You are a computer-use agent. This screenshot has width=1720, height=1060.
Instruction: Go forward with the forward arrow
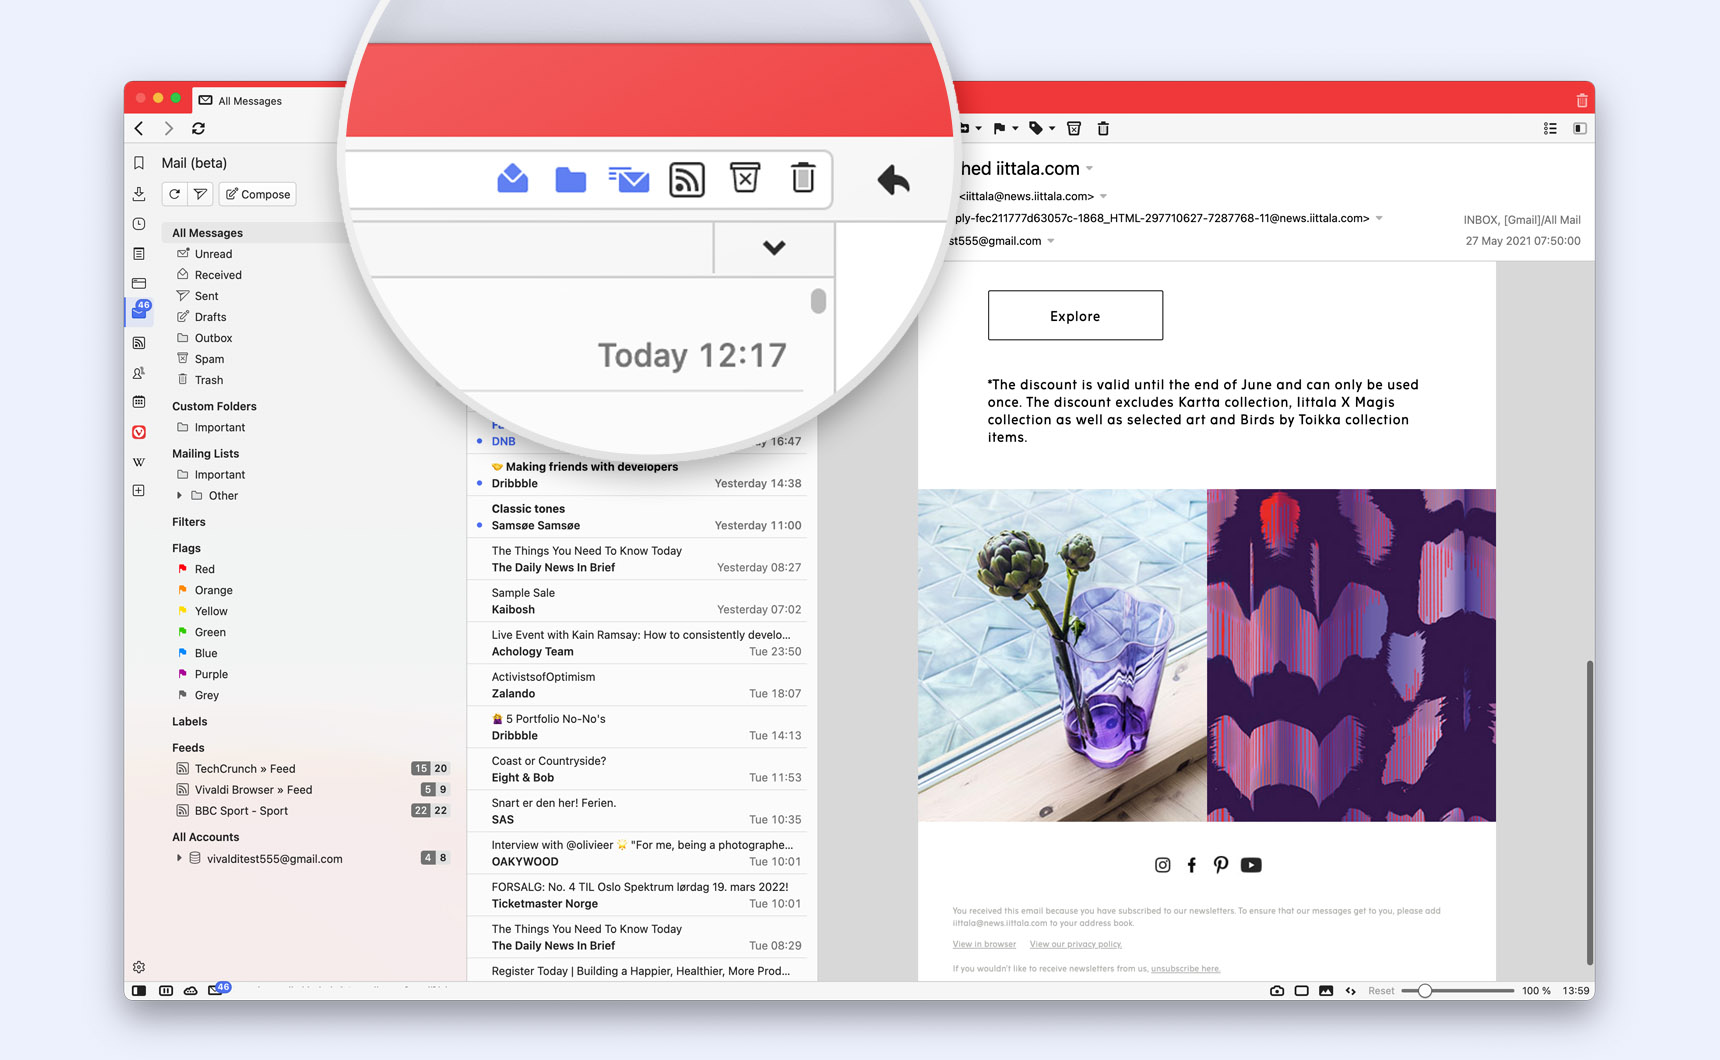pos(169,128)
